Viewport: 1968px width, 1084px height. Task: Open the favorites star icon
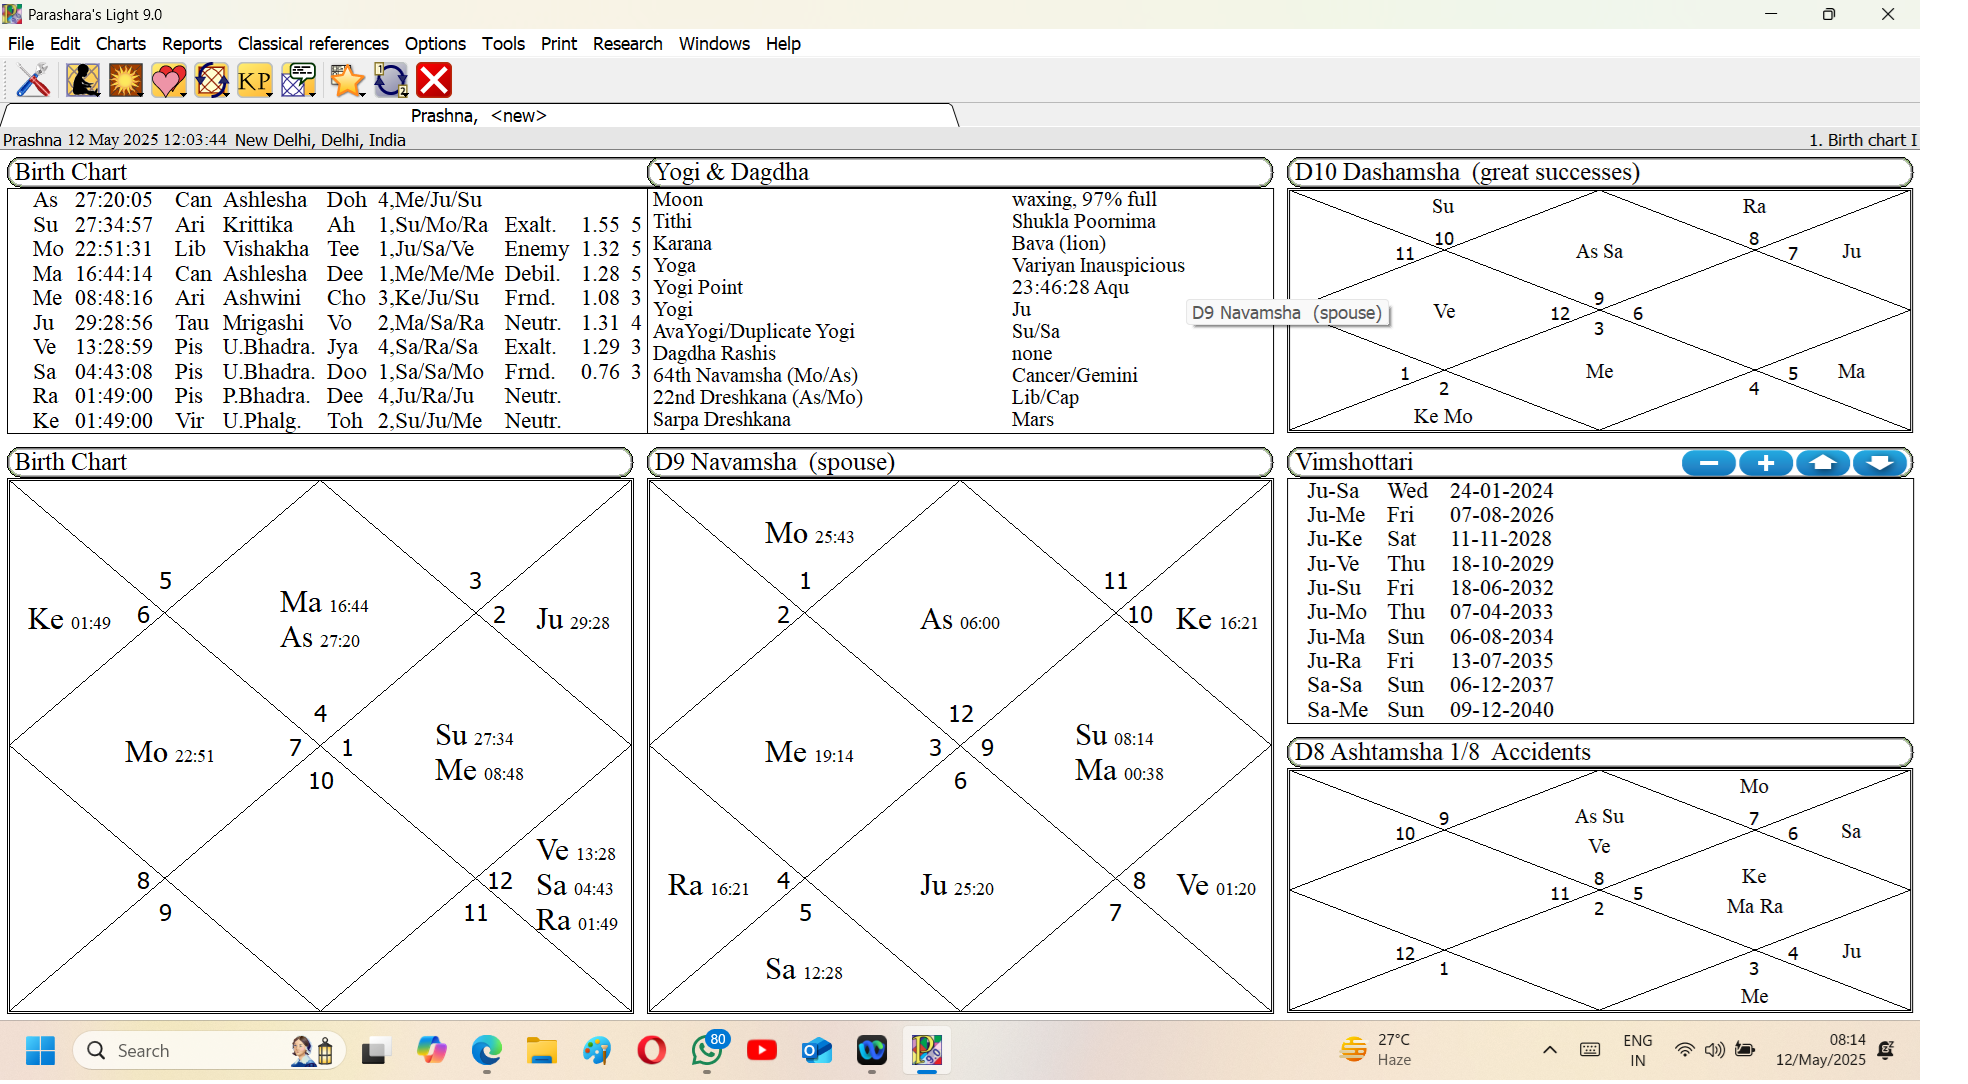point(347,80)
